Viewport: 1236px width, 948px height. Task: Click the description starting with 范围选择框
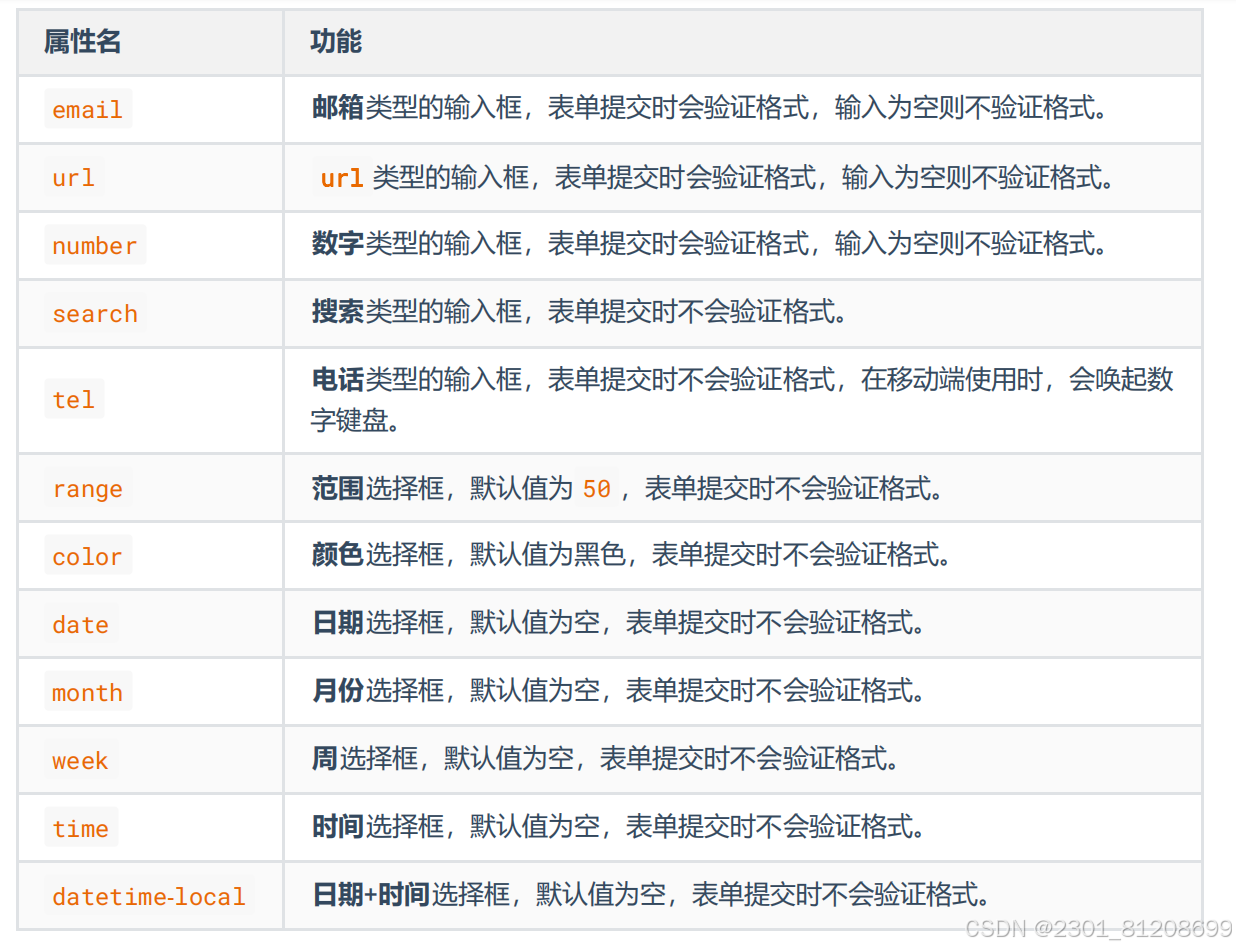tap(627, 488)
